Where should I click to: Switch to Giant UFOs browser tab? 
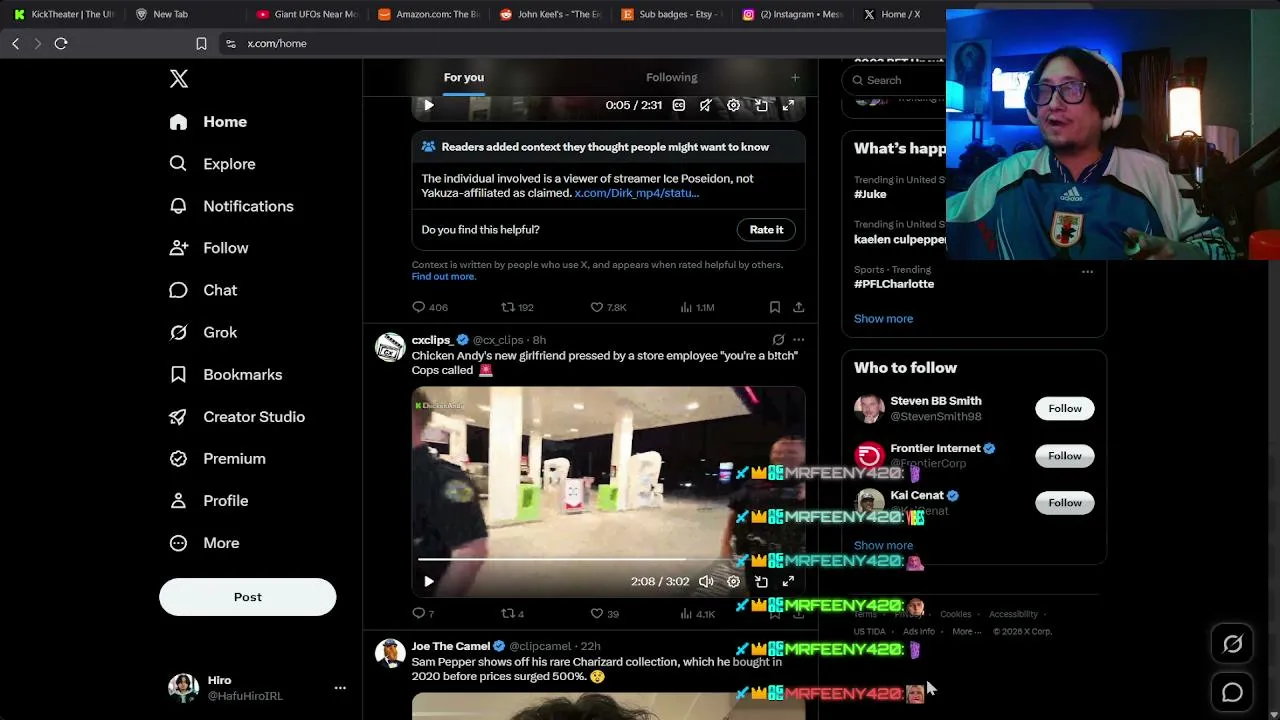[307, 14]
